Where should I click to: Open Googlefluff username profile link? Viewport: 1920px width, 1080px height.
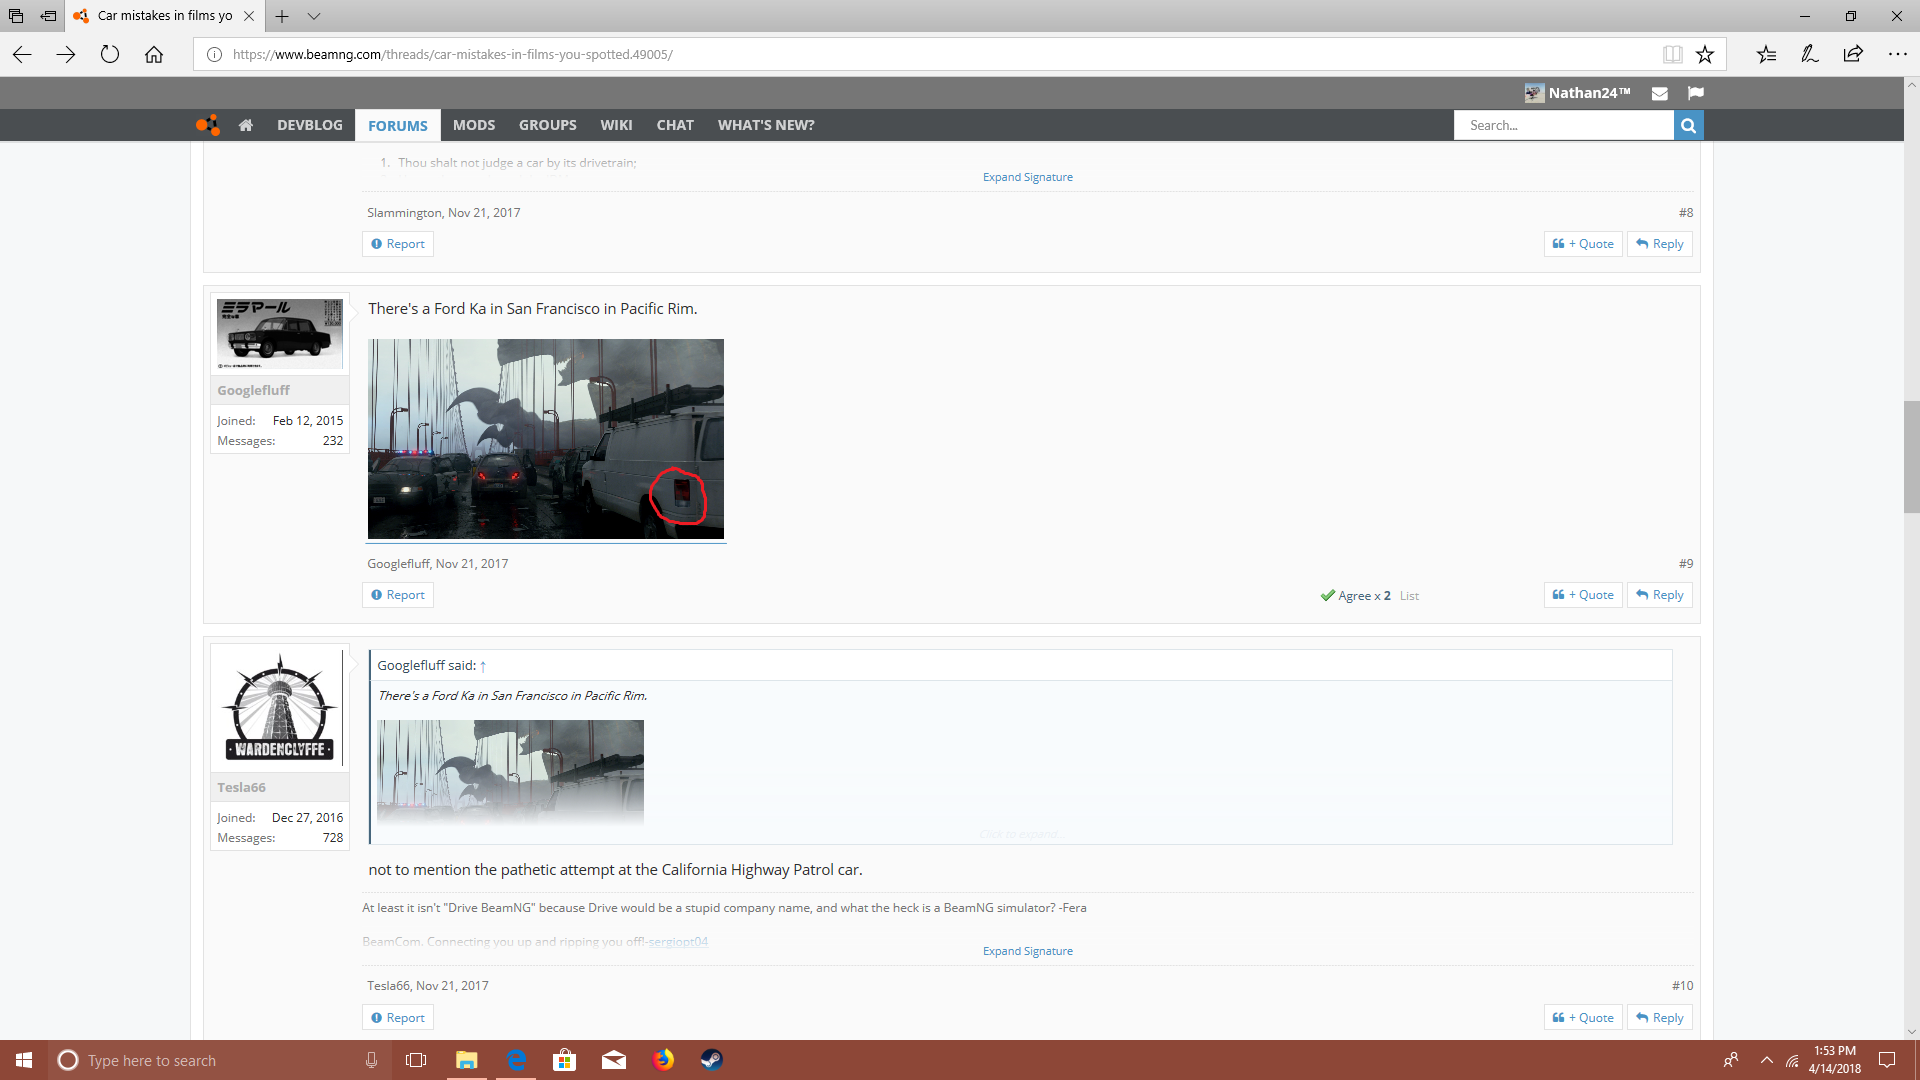pyautogui.click(x=253, y=391)
